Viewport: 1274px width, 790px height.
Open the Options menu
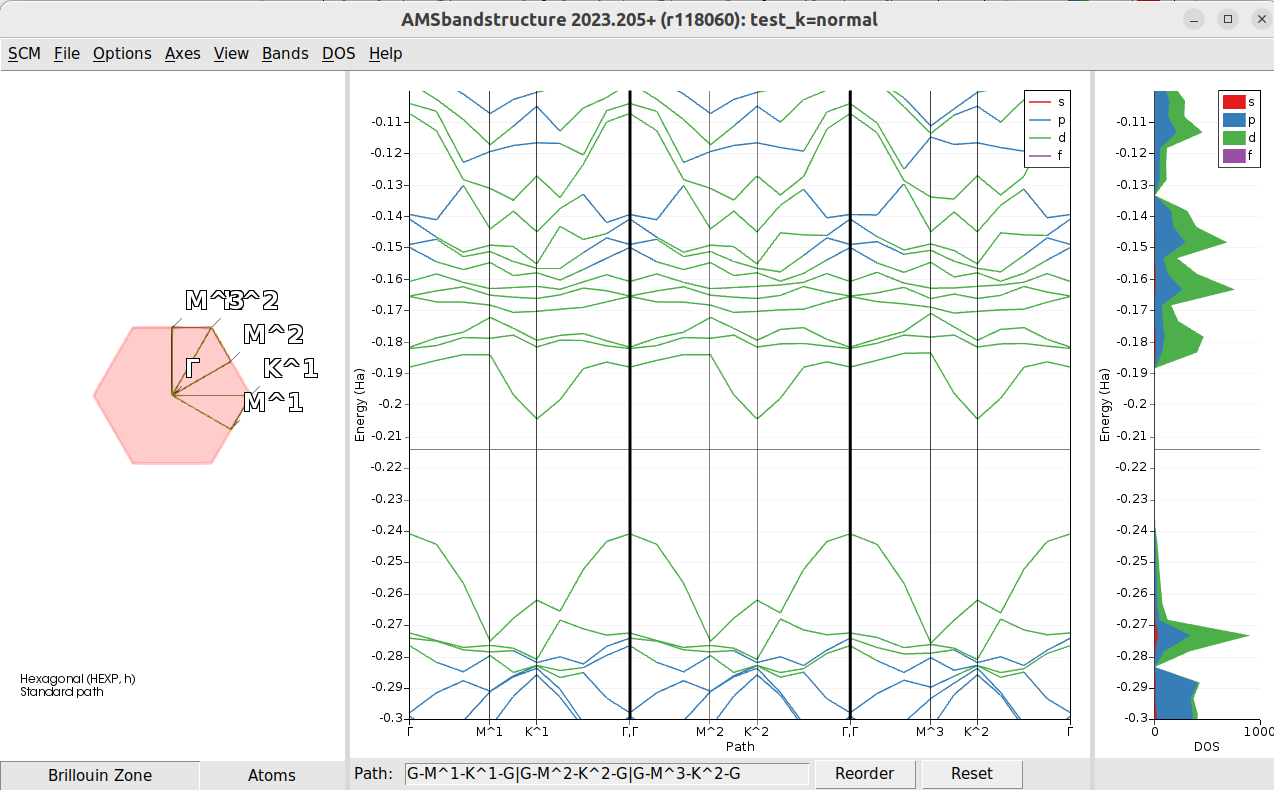tap(122, 53)
